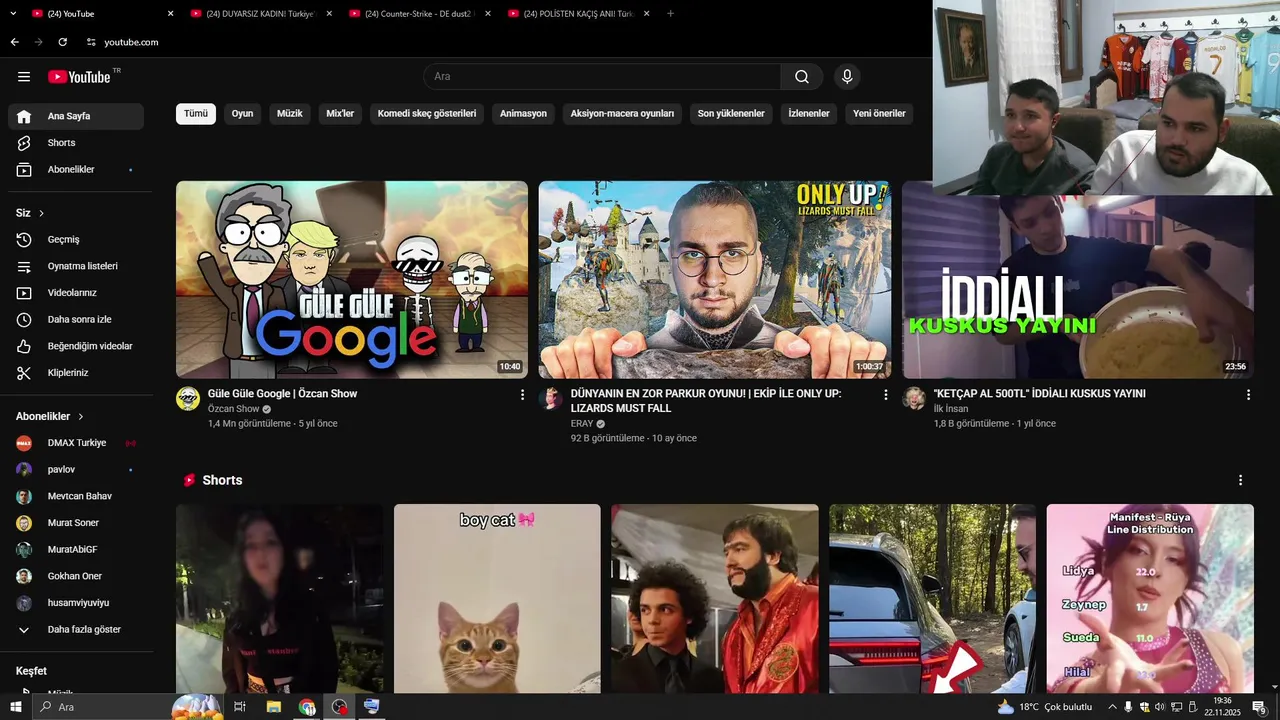Open File Explorer from taskbar

pos(273,707)
